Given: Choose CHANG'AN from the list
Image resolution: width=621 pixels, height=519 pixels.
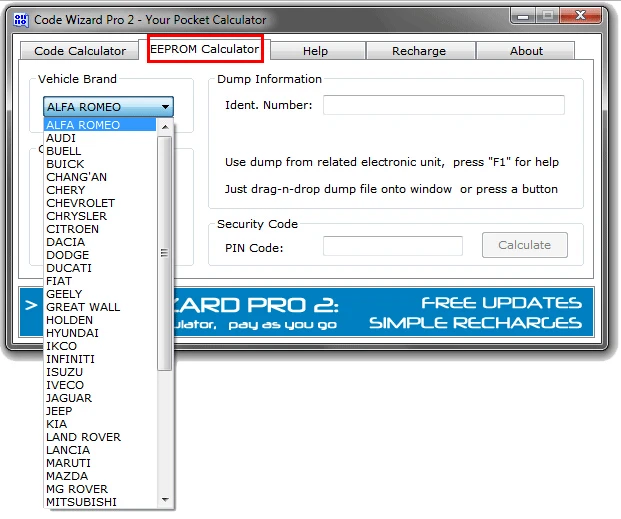Looking at the screenshot, I should 100,177.
